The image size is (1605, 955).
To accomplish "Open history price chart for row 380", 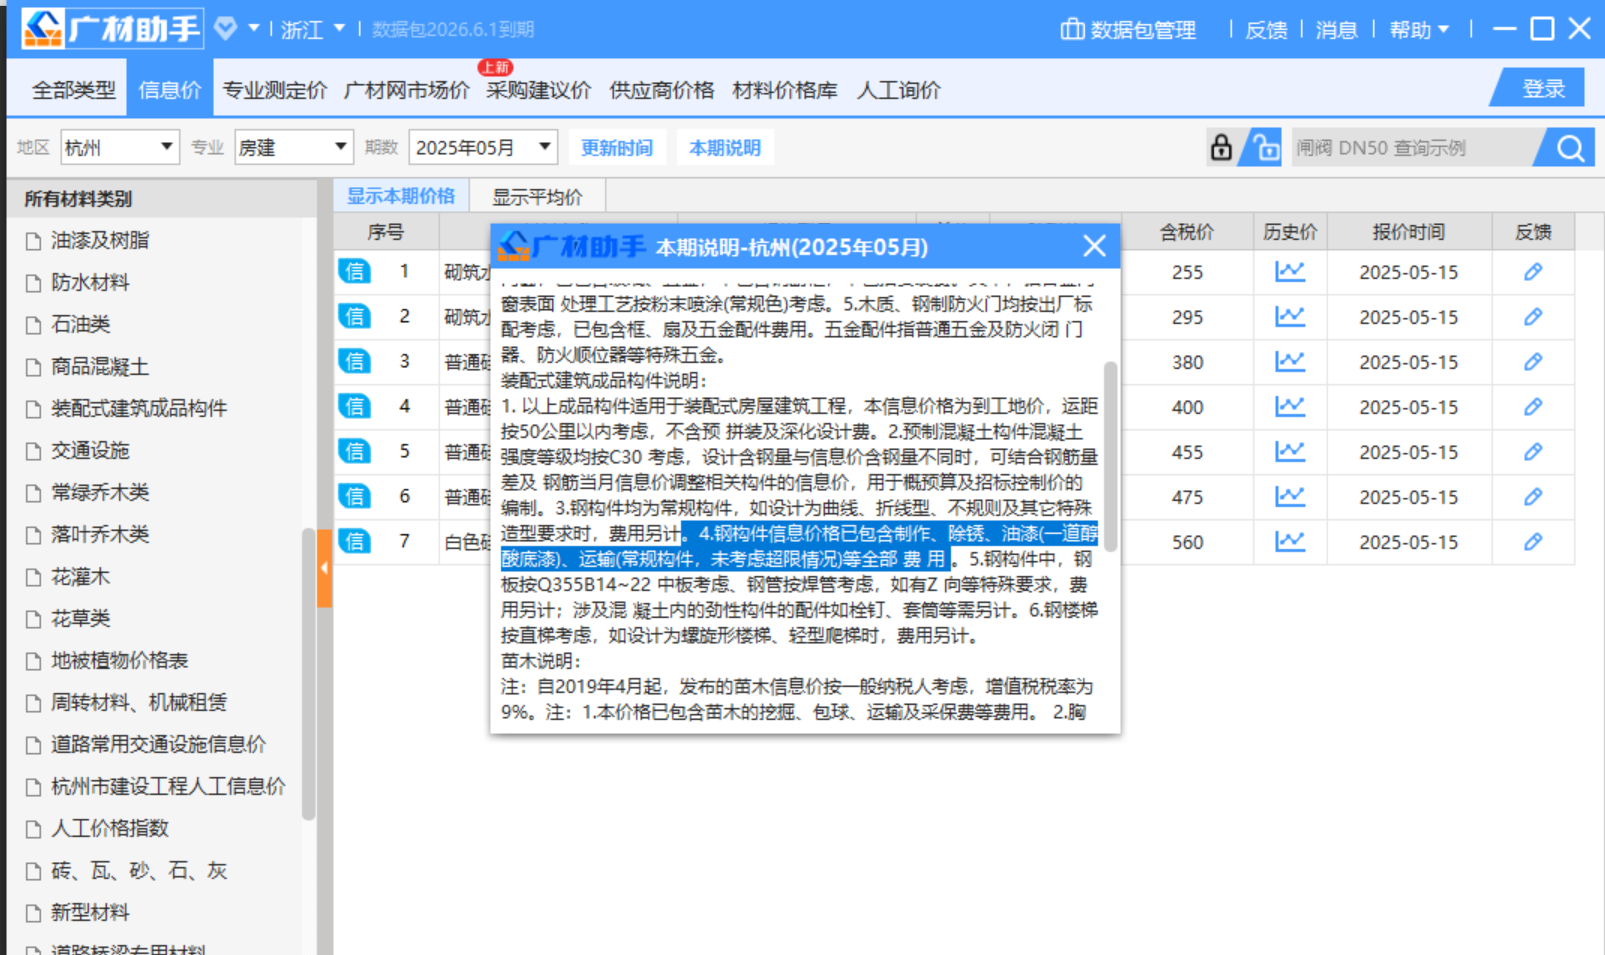I will (1289, 361).
